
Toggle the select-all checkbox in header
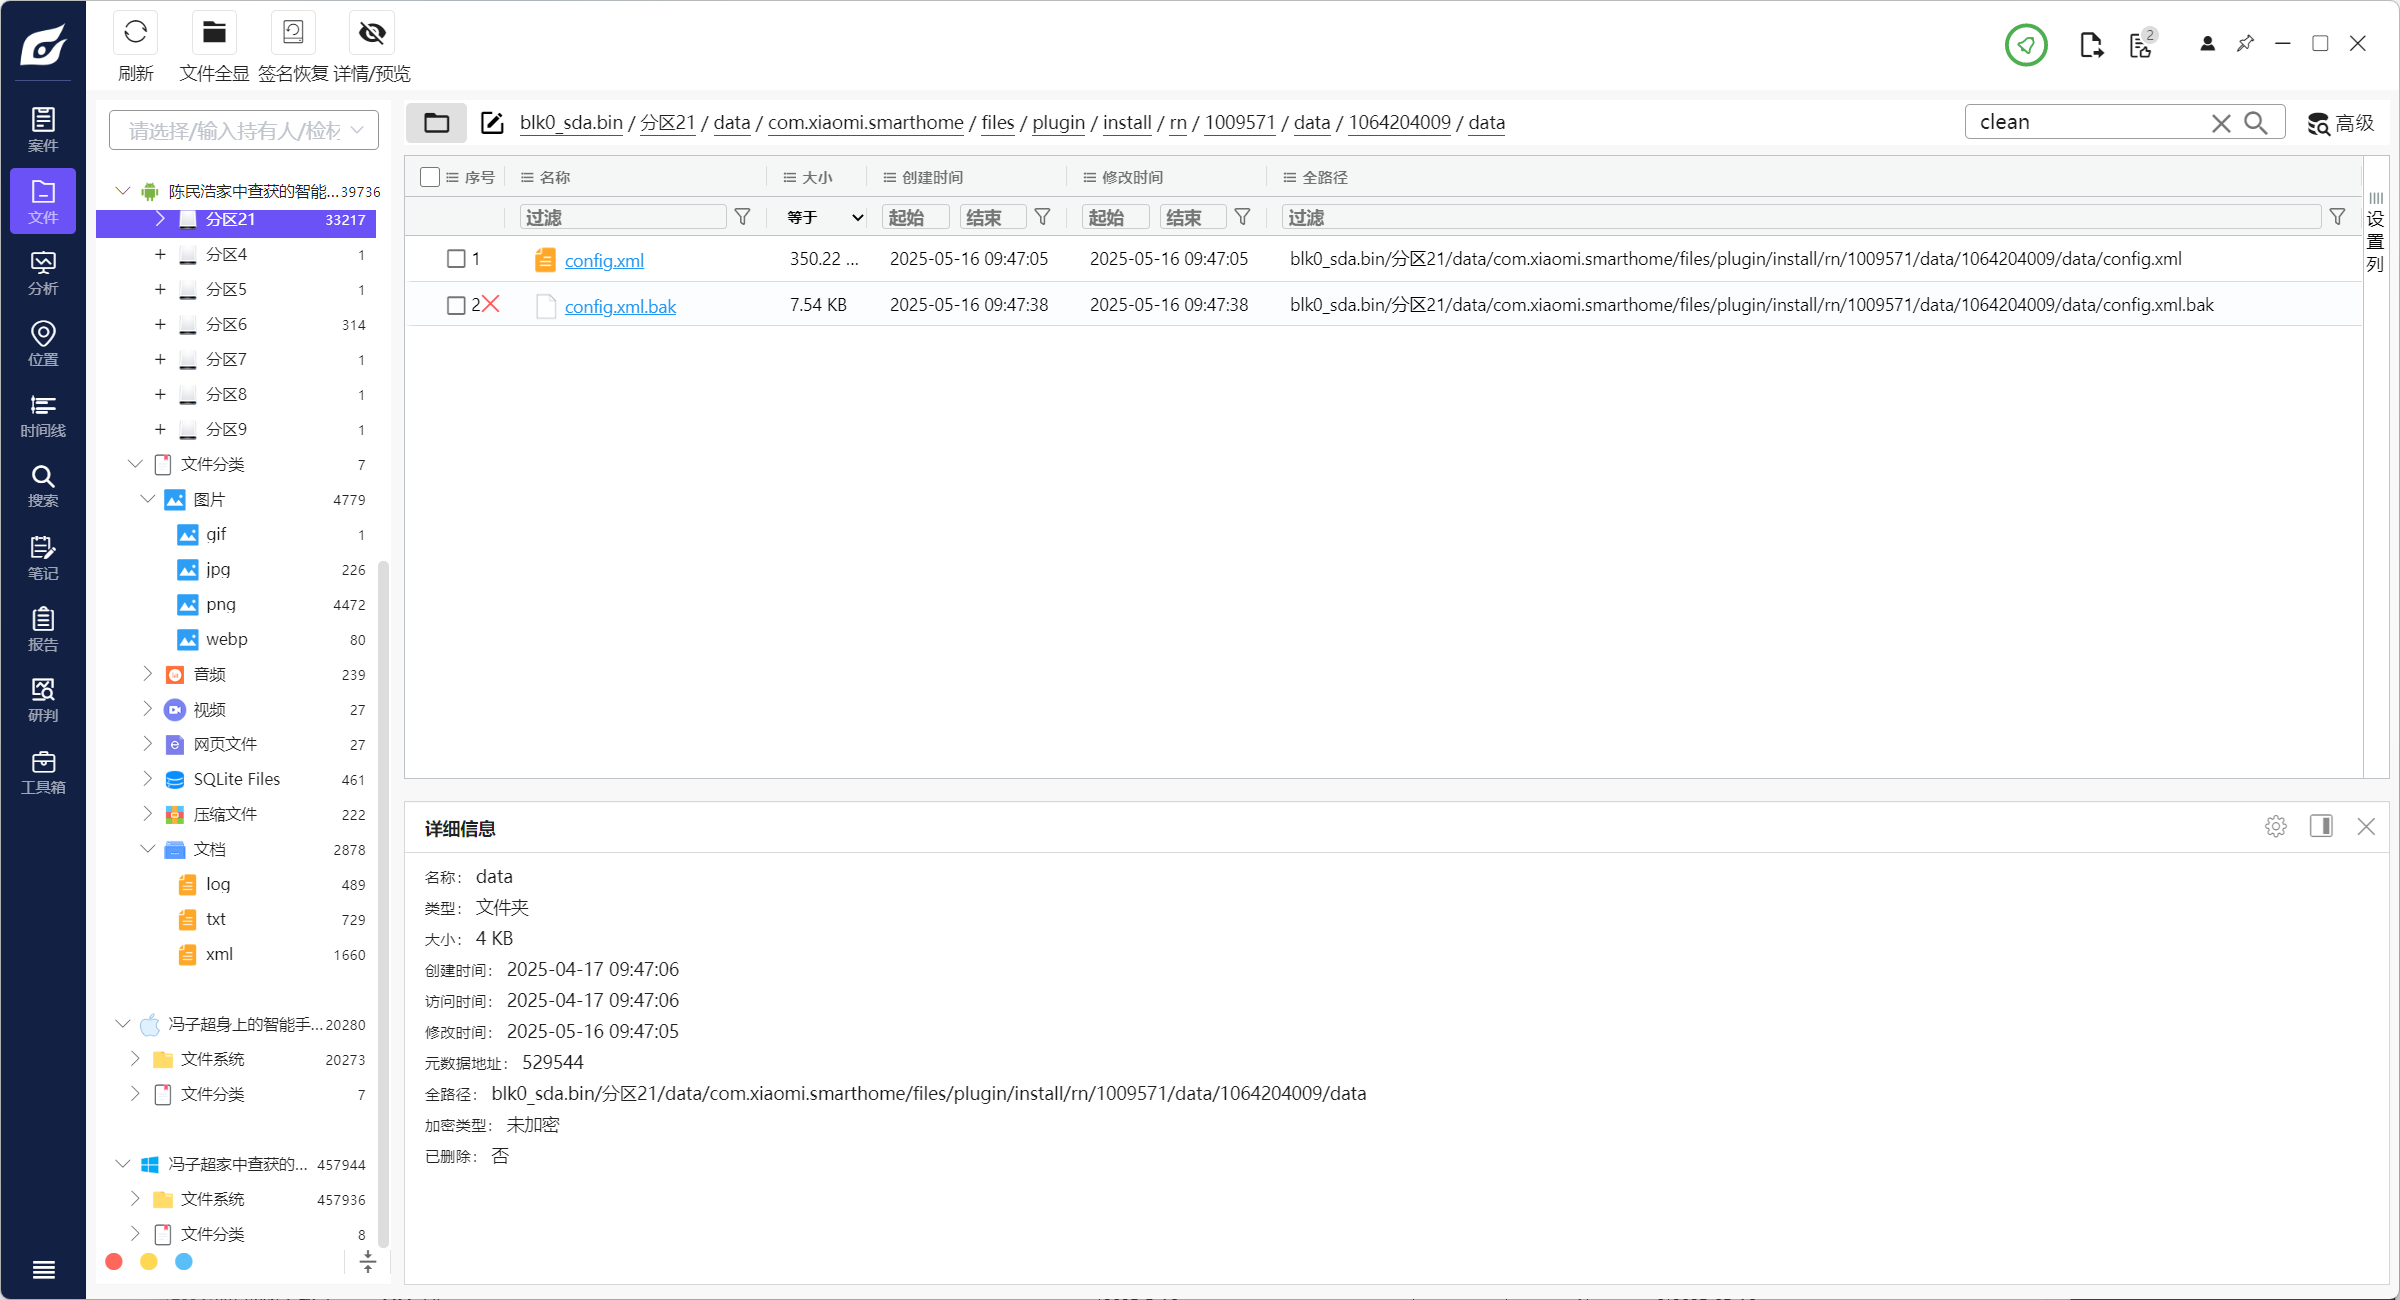430,177
